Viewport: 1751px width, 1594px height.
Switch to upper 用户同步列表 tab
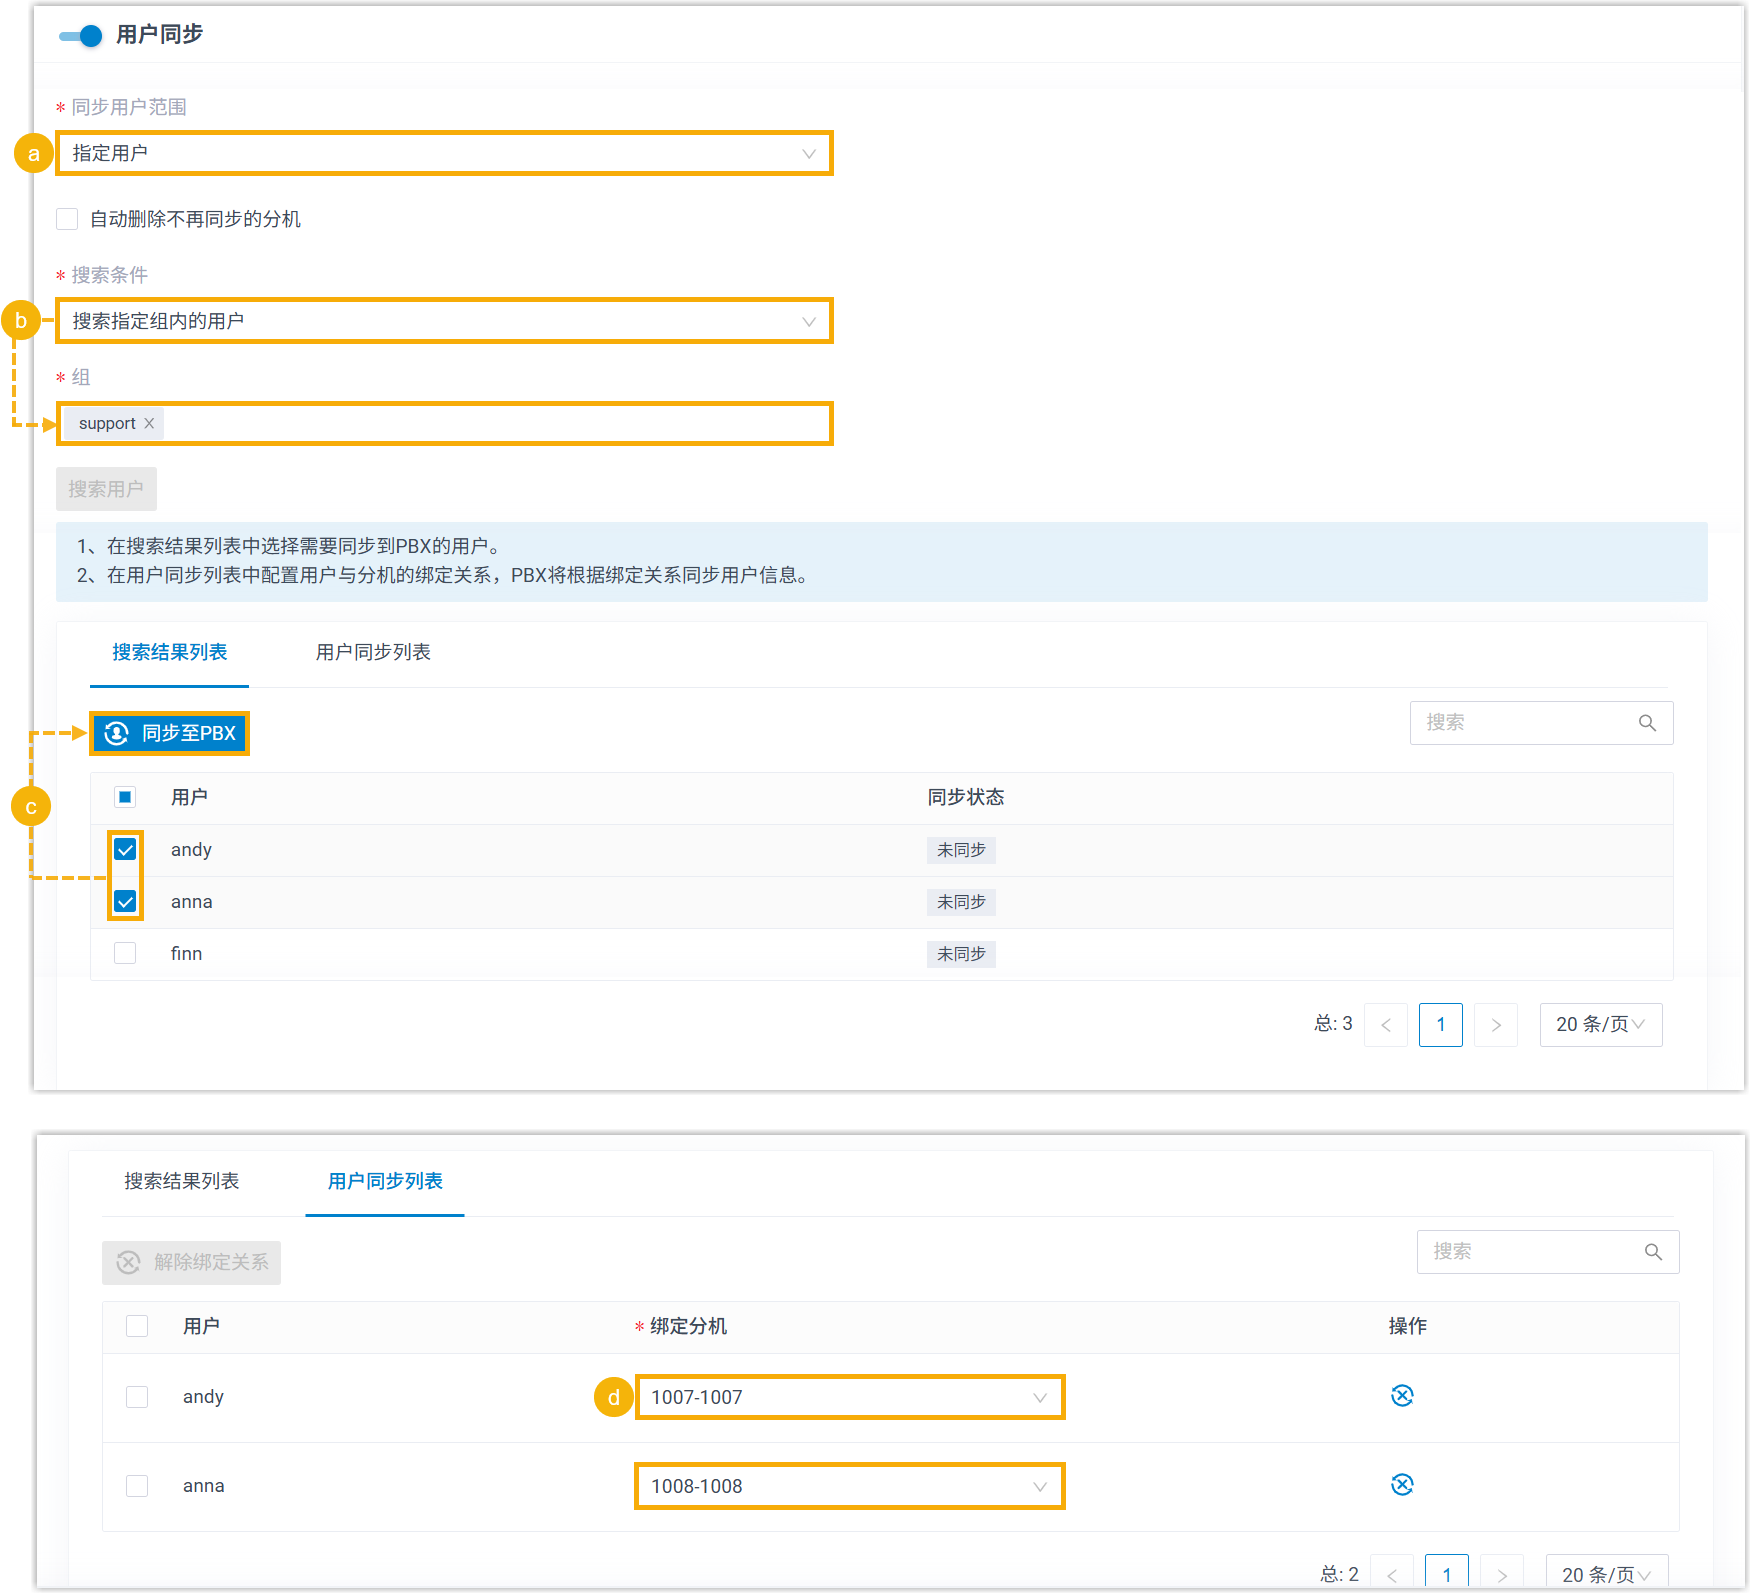click(x=373, y=653)
